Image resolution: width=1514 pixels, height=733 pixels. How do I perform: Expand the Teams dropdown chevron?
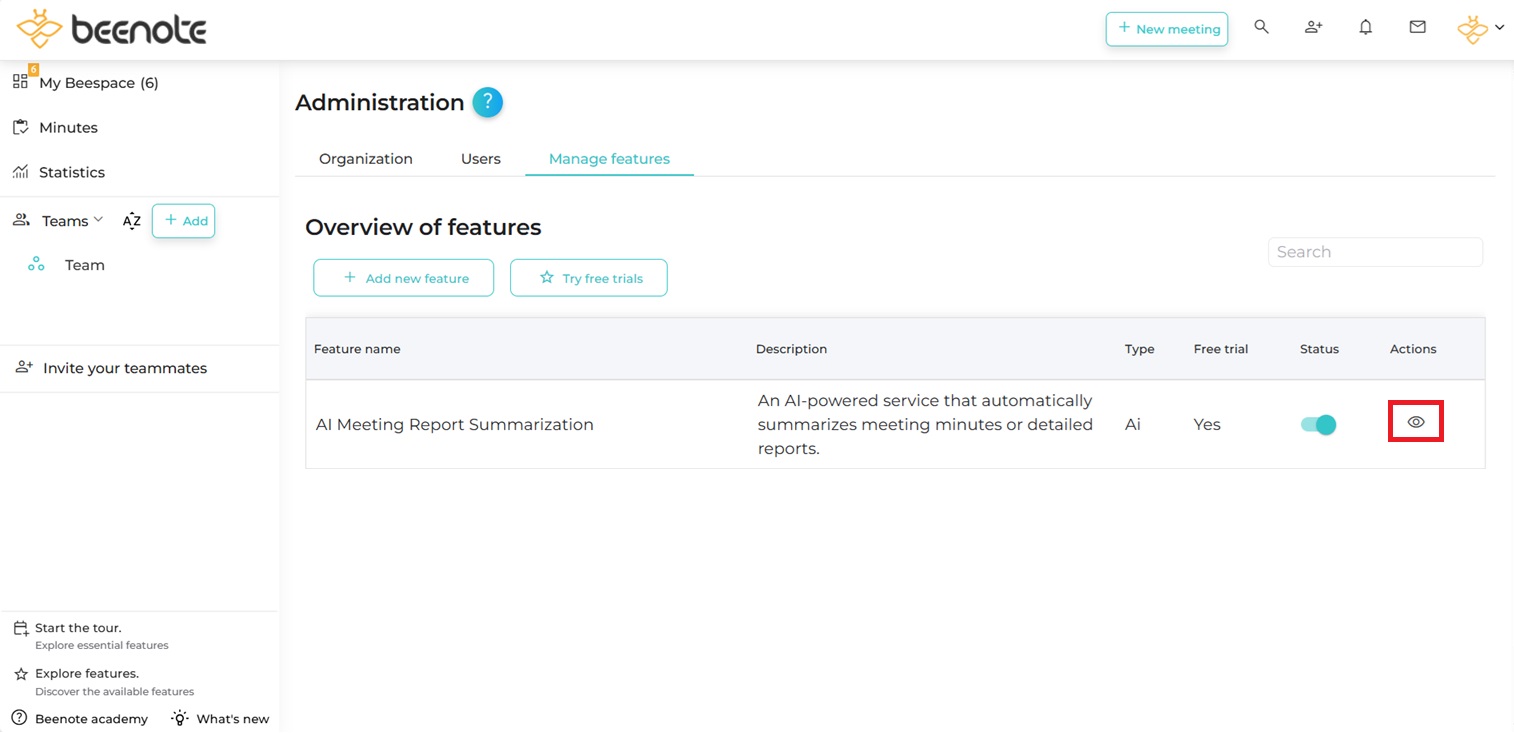coord(98,220)
